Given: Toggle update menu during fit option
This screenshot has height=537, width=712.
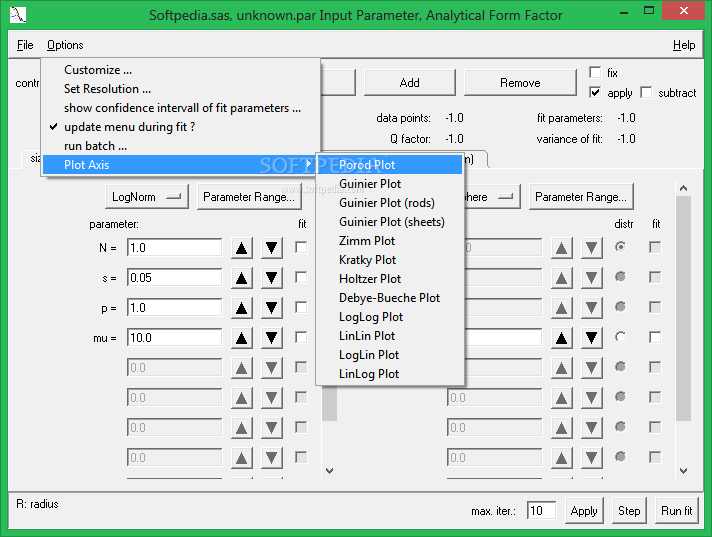Looking at the screenshot, I should pos(180,127).
